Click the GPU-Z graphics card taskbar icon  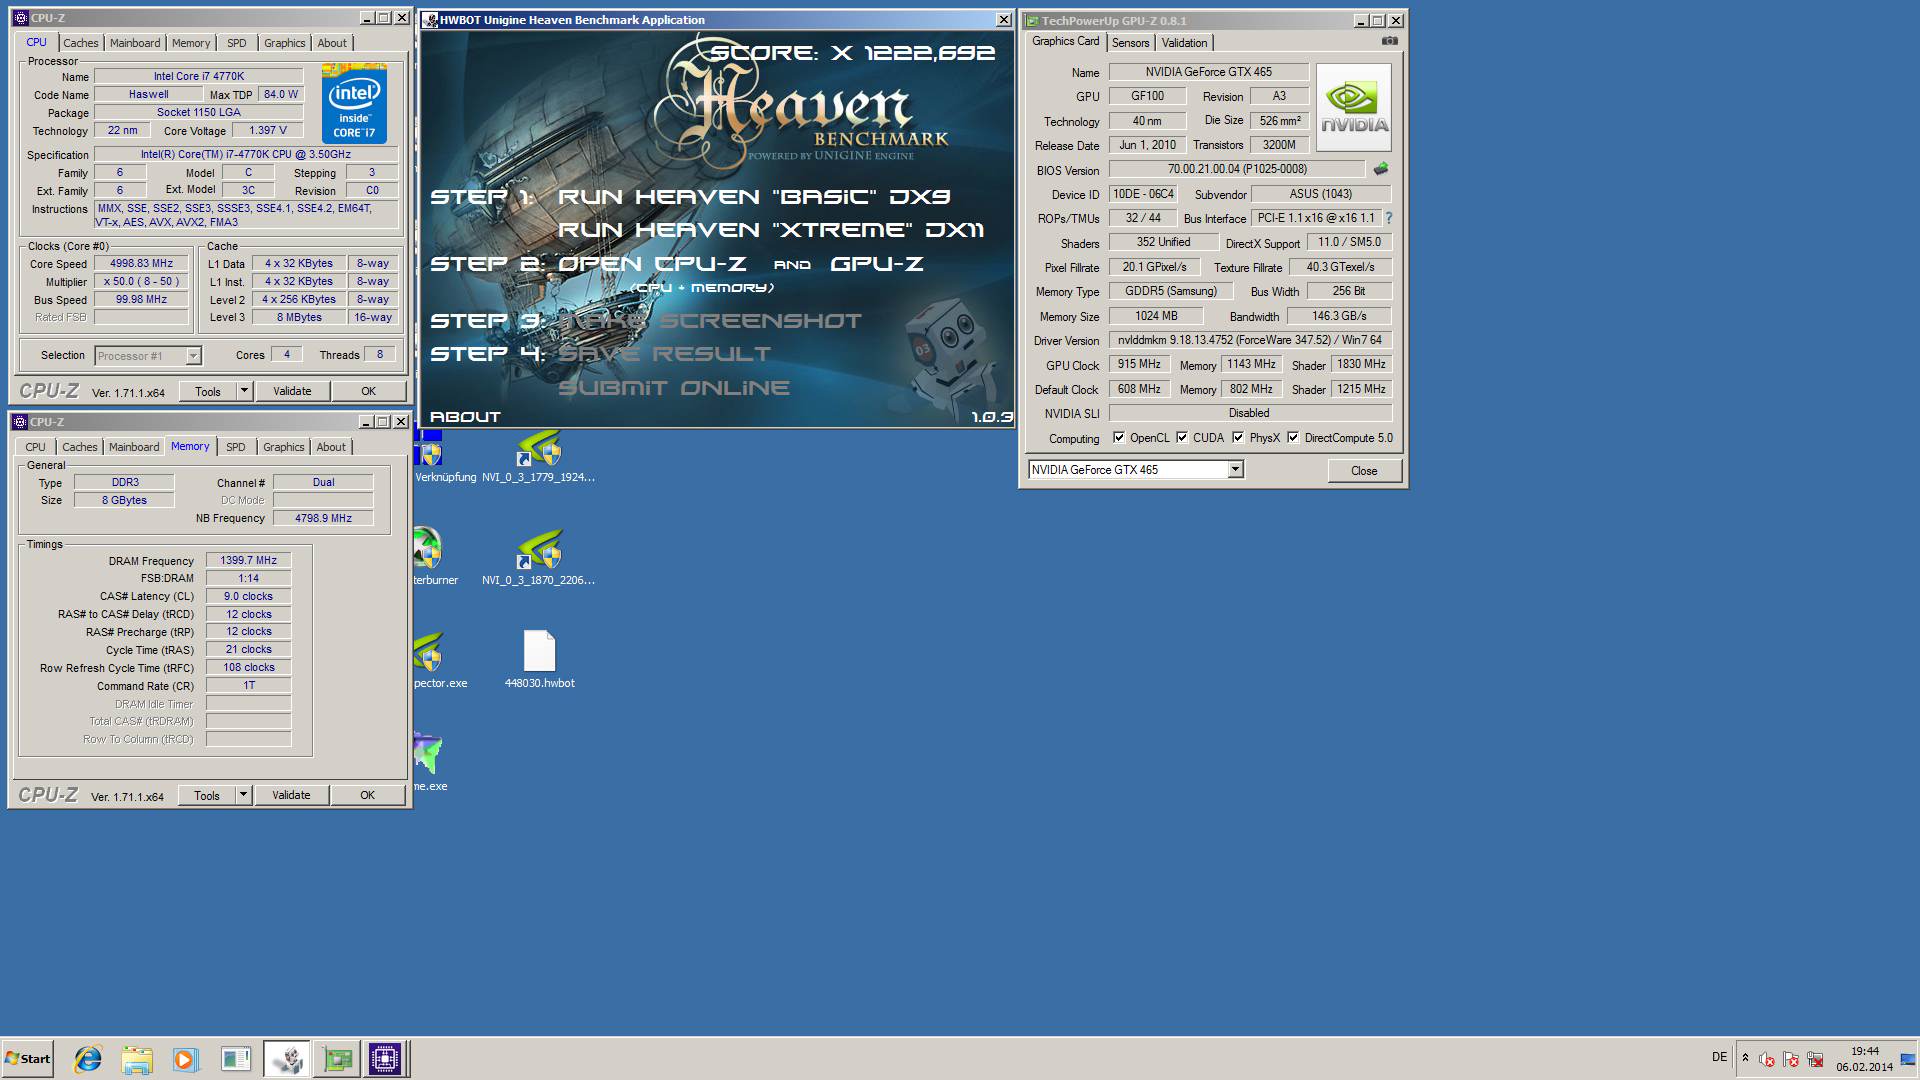(337, 1058)
